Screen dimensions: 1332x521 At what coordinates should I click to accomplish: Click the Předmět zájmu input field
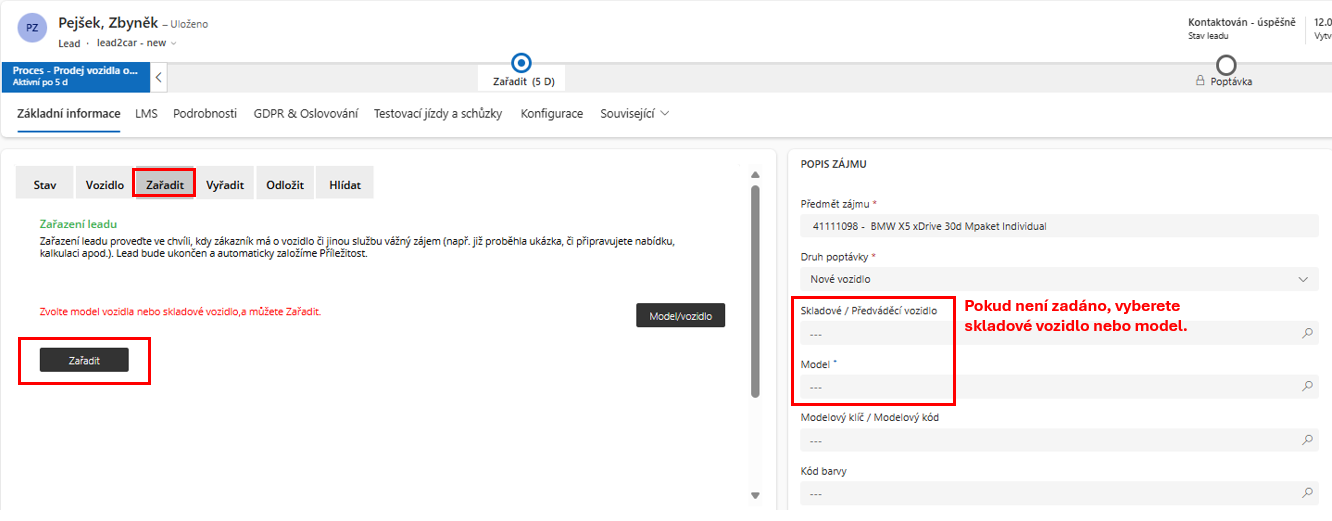(x=1059, y=226)
